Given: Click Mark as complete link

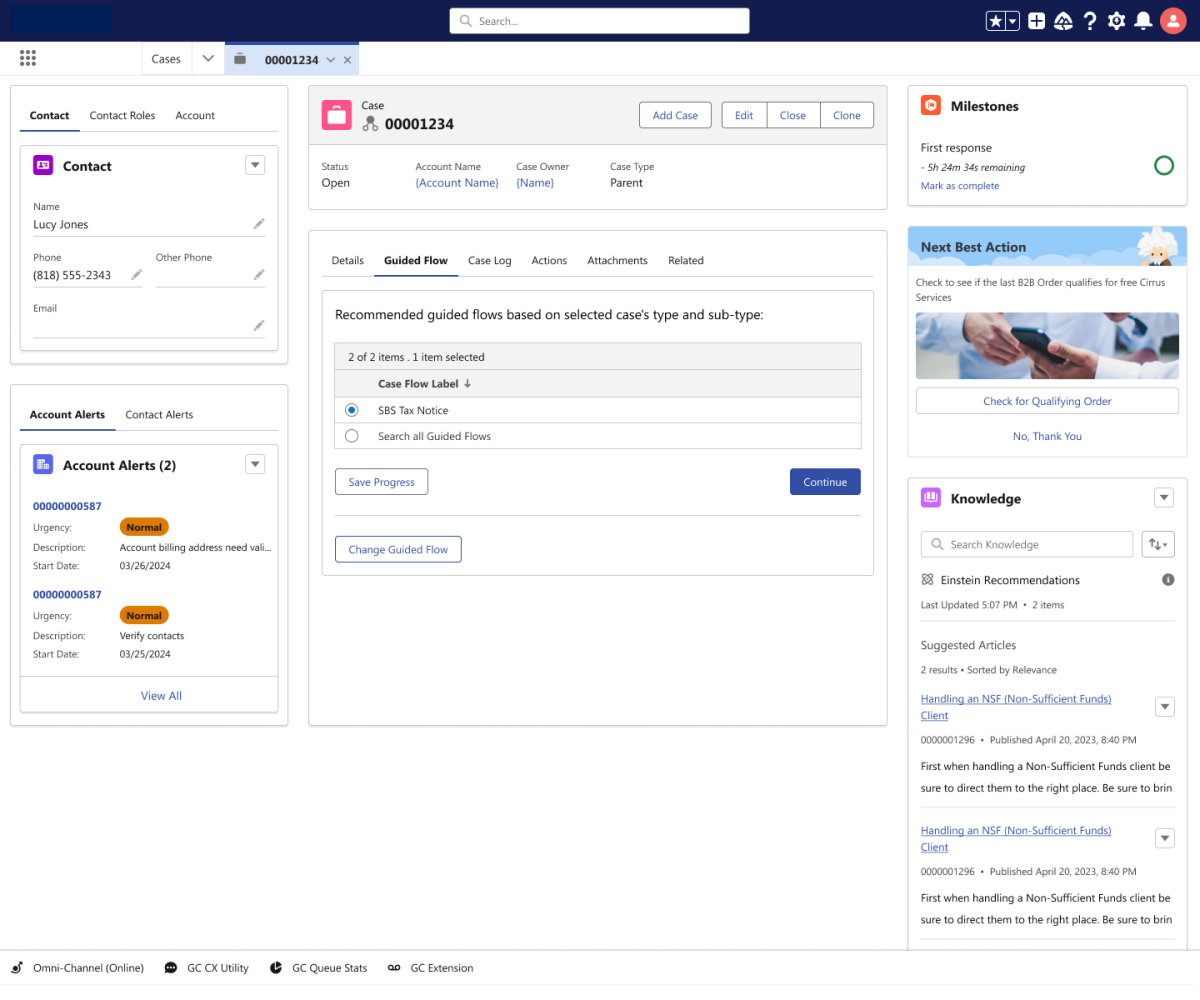Looking at the screenshot, I should pyautogui.click(x=960, y=186).
